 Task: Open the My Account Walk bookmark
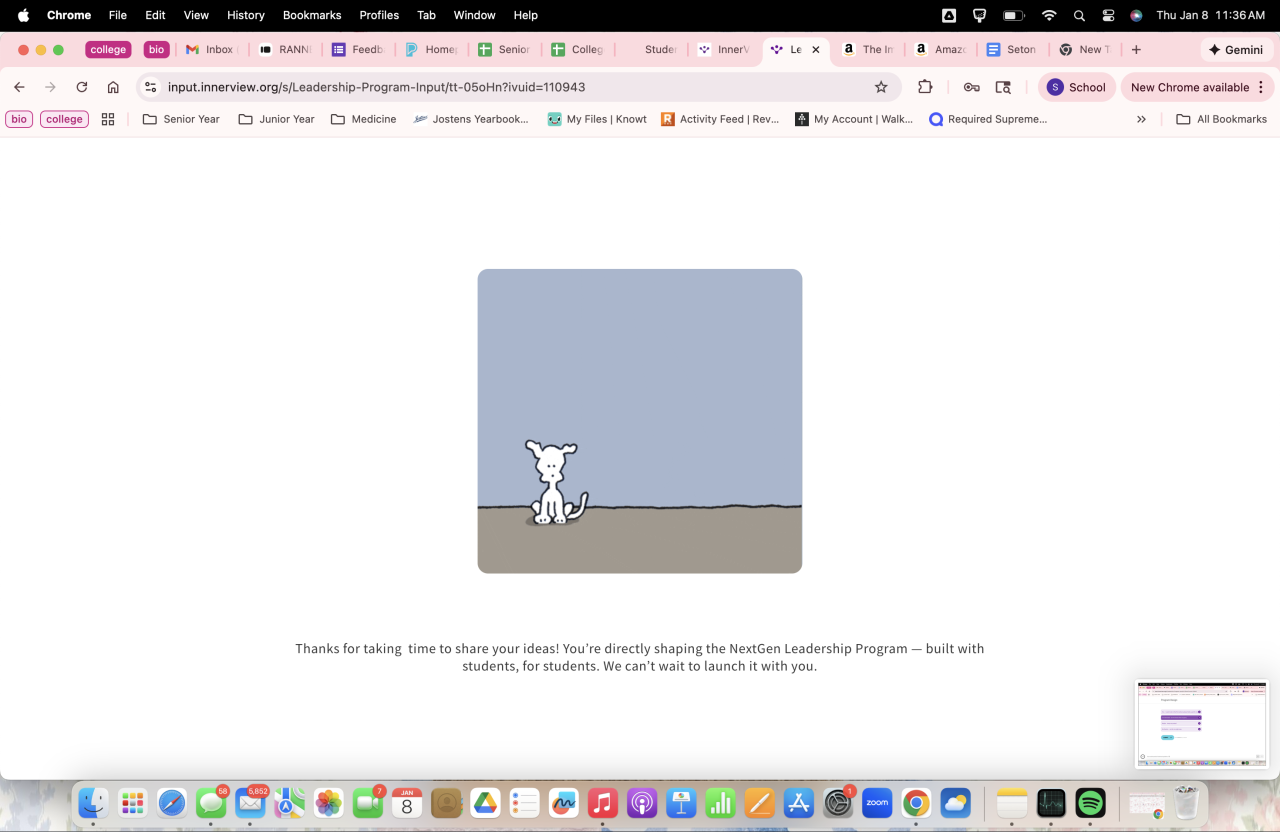pyautogui.click(x=854, y=119)
